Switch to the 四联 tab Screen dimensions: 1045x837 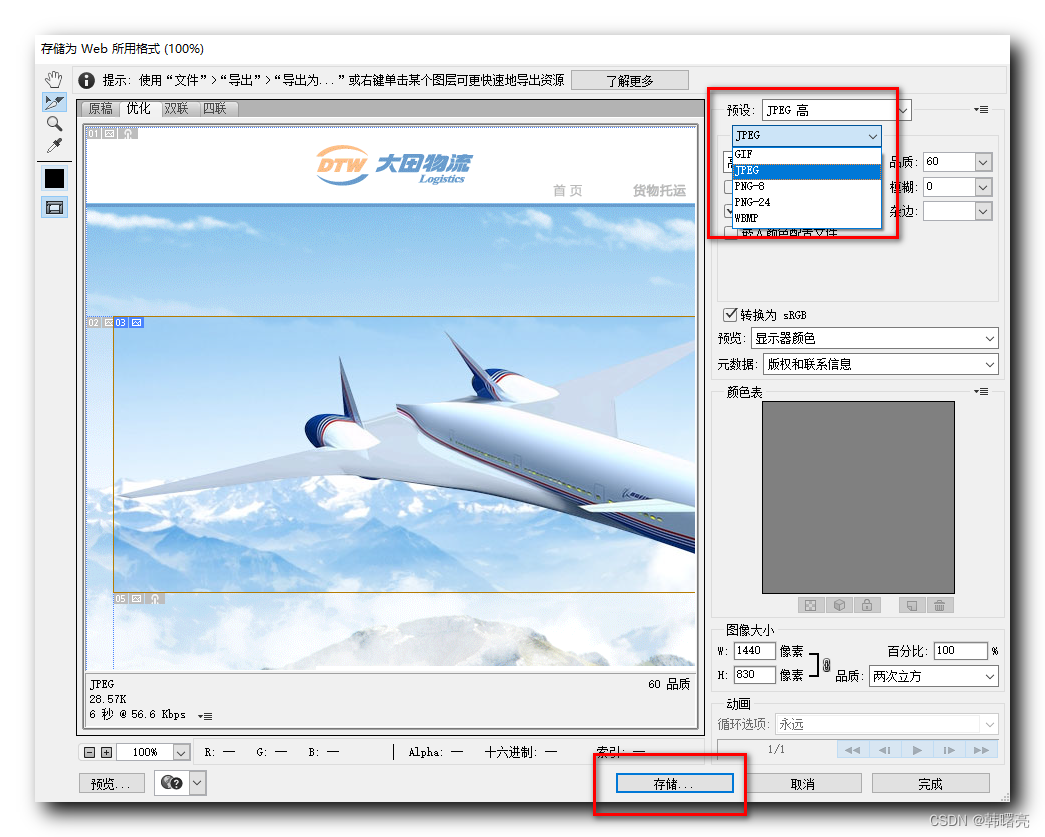[215, 109]
